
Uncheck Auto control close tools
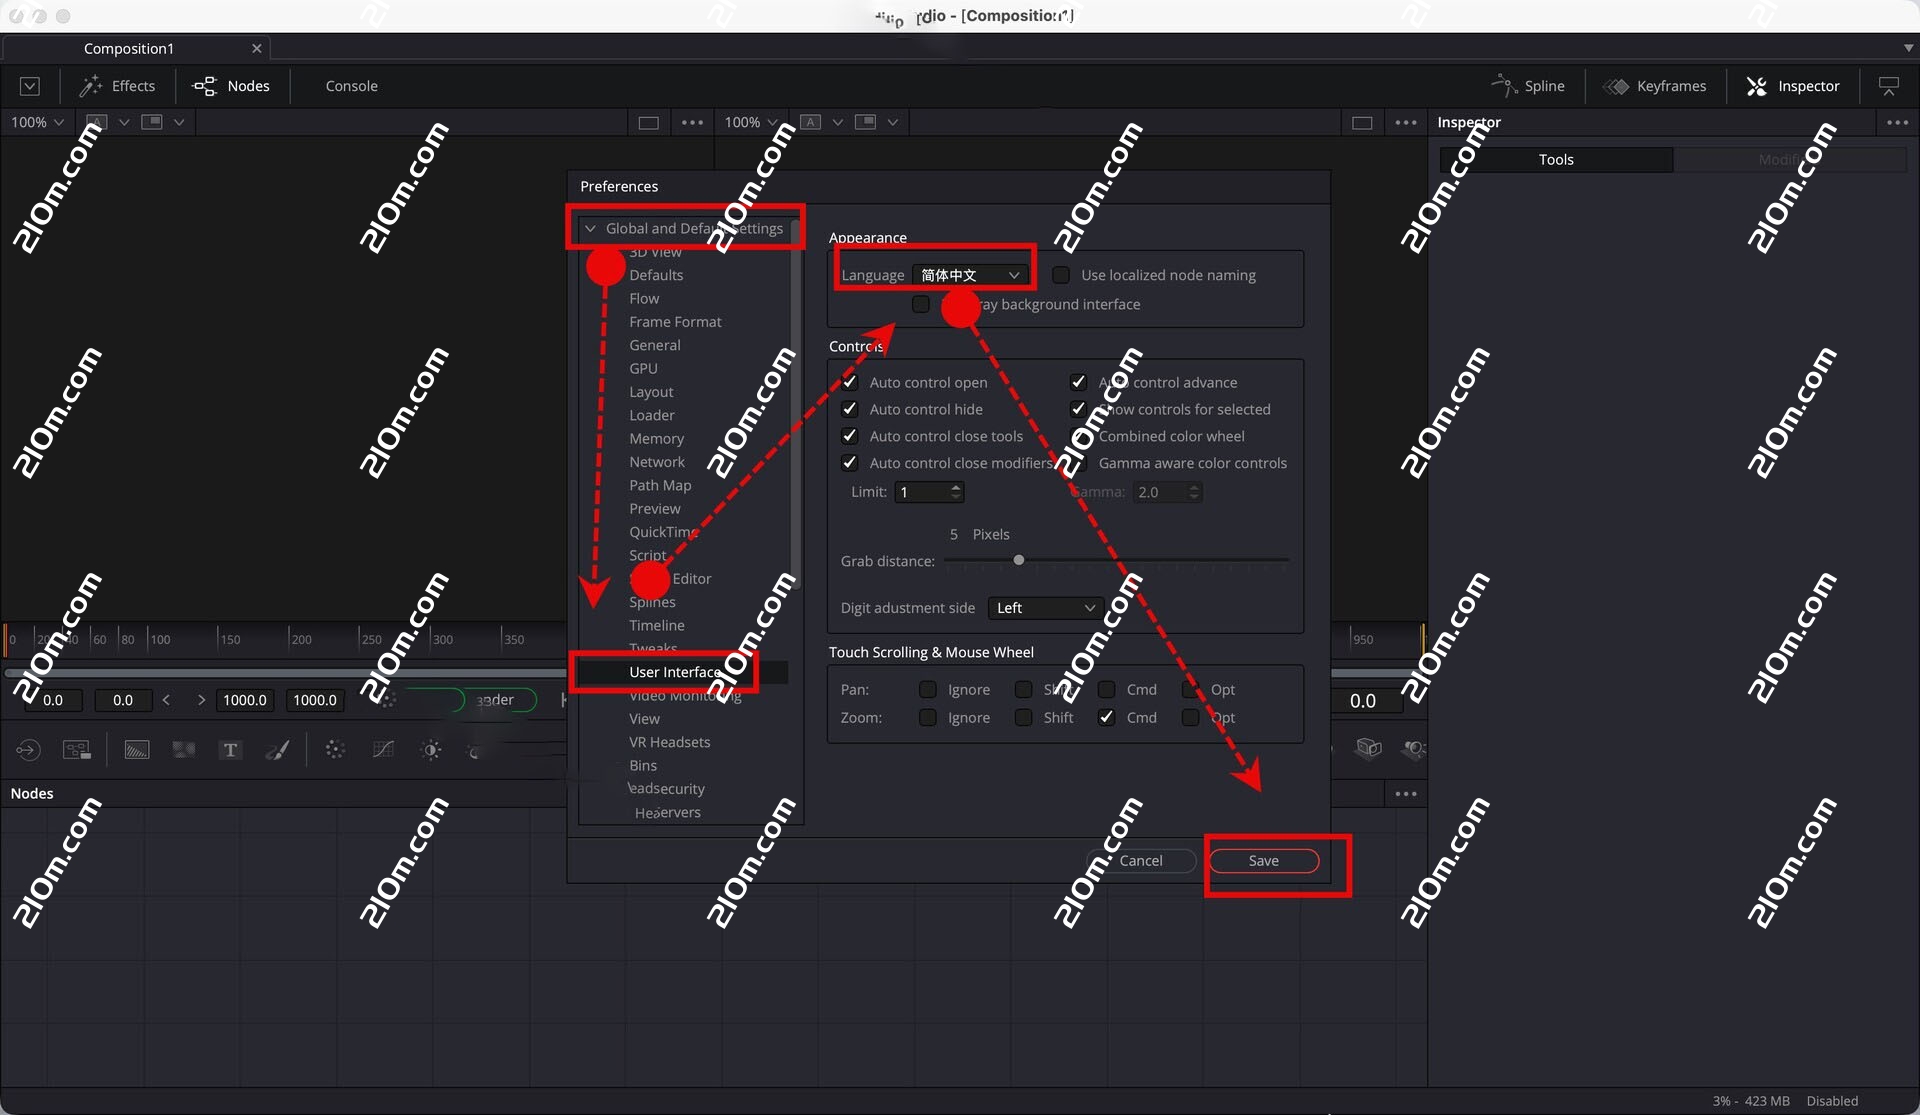click(x=850, y=436)
